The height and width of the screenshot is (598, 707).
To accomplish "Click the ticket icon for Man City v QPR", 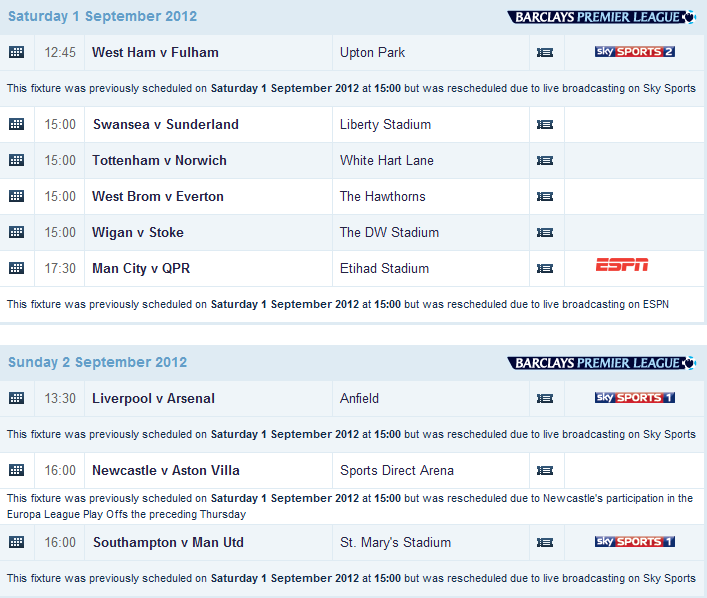I will point(545,268).
